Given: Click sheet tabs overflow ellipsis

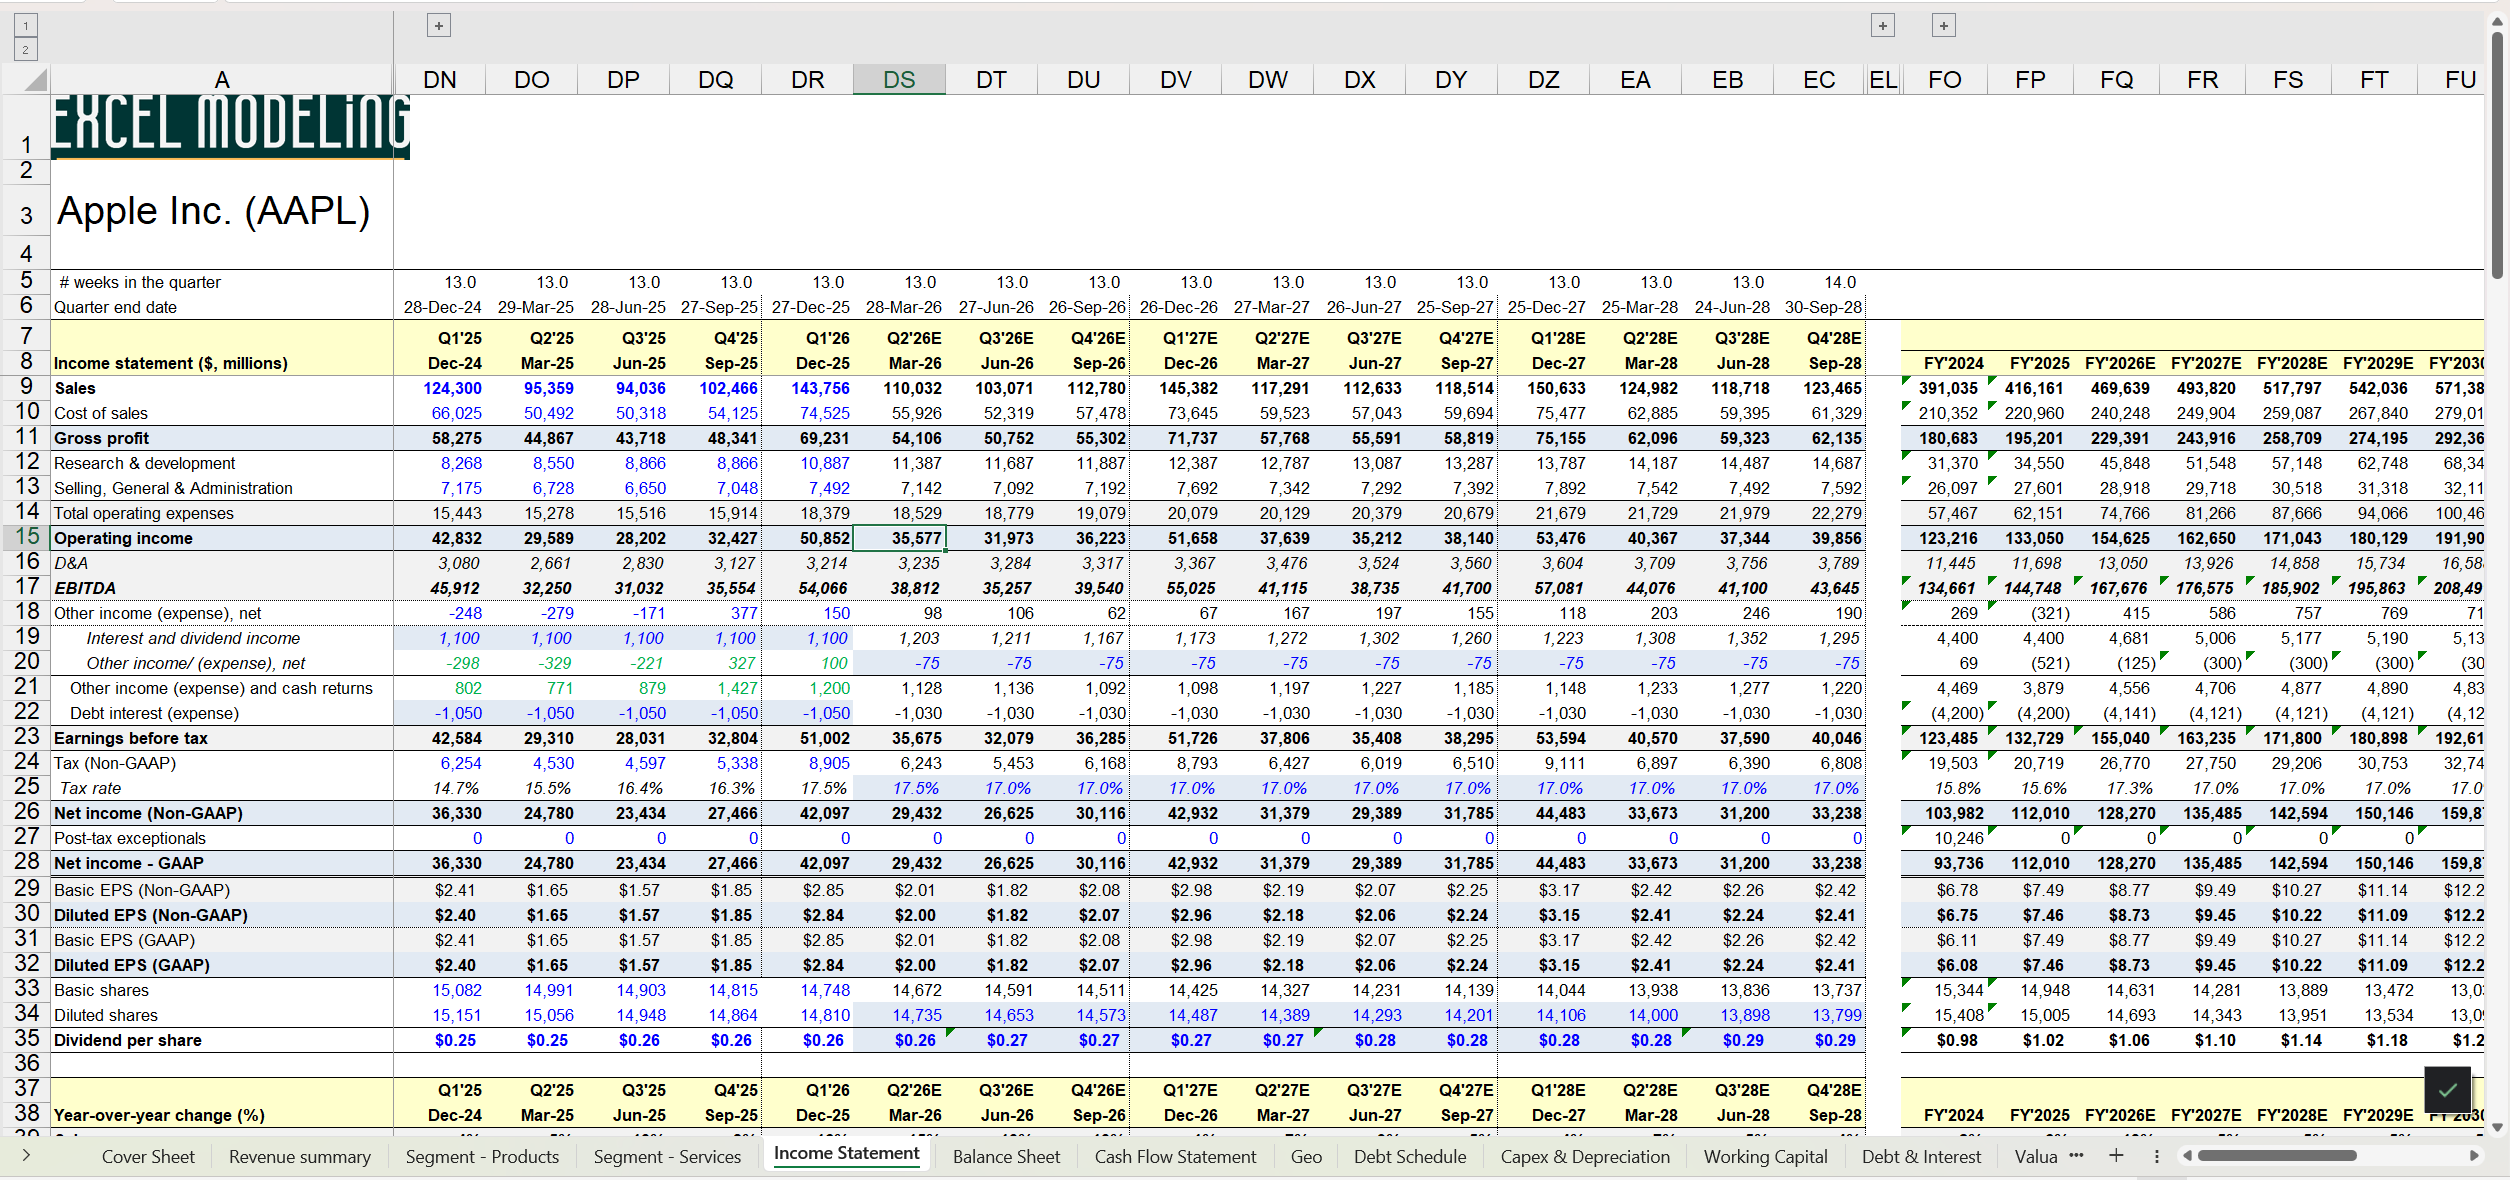Looking at the screenshot, I should click(x=2076, y=1156).
